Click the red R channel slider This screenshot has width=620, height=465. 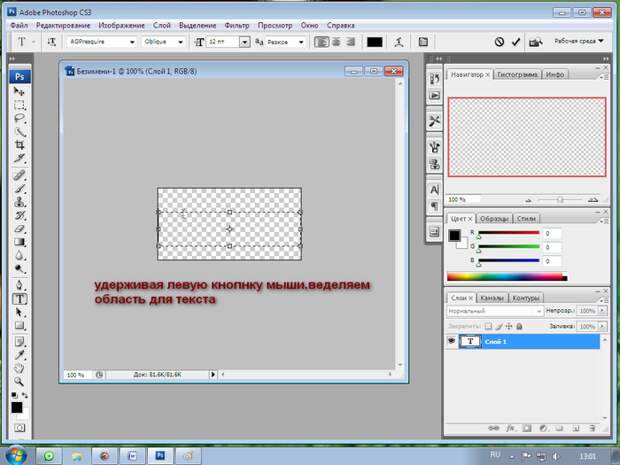coord(508,233)
